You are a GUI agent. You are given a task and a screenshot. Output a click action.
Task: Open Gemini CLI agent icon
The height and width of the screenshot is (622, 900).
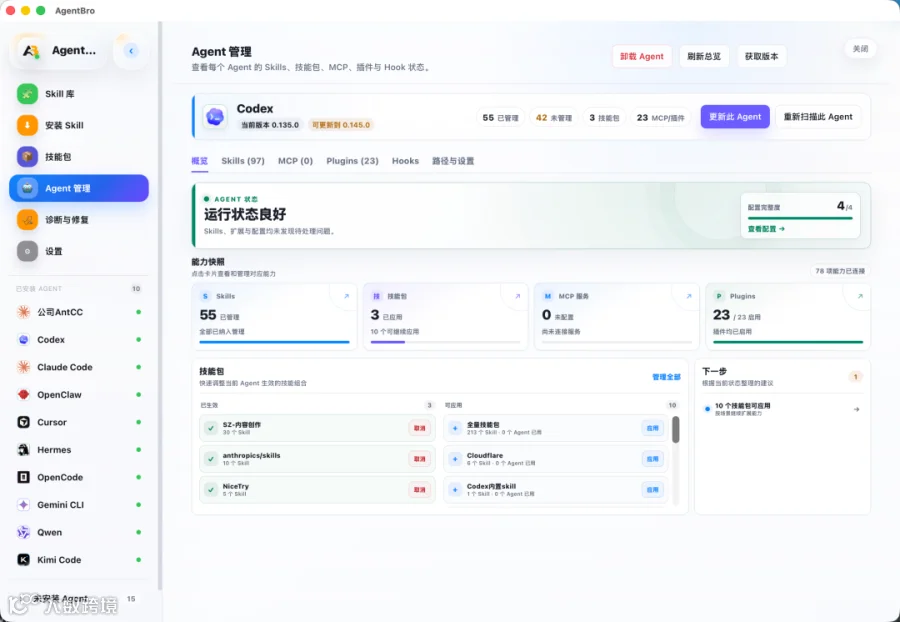pyautogui.click(x=24, y=505)
